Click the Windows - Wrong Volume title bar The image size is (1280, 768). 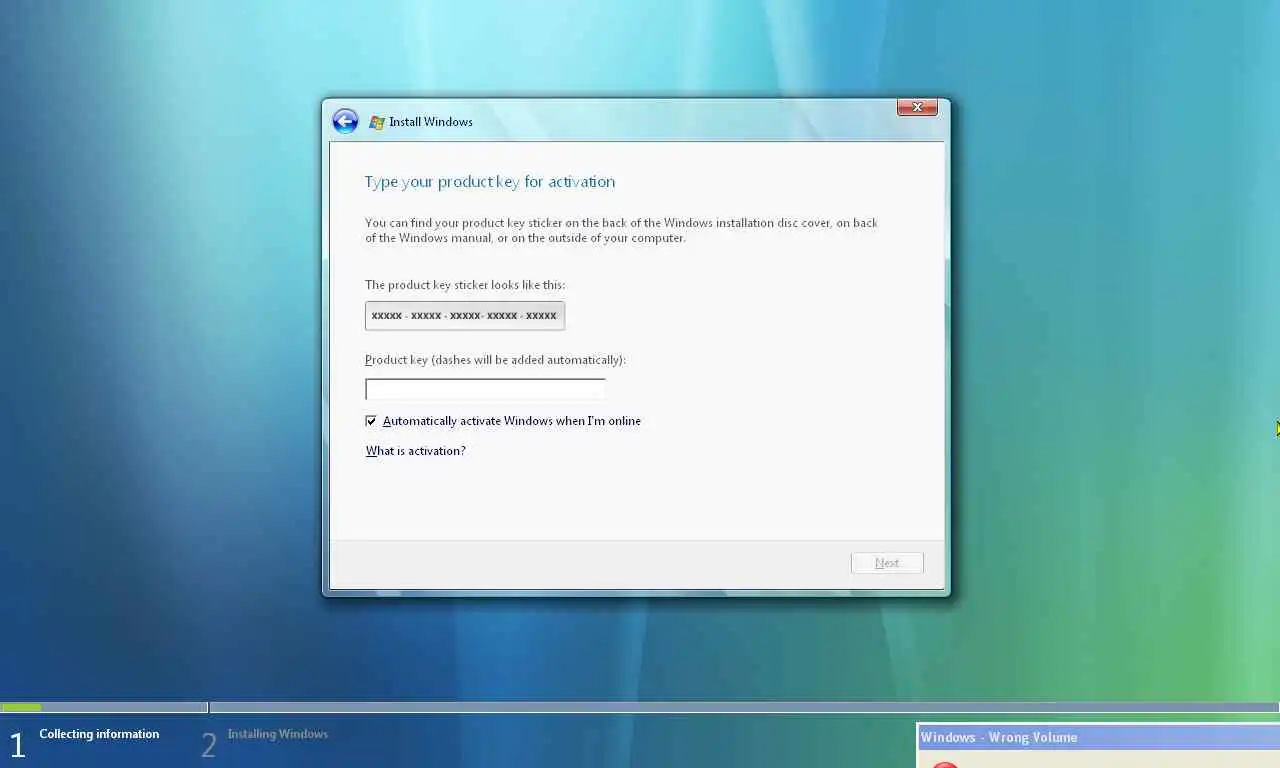(x=1099, y=737)
